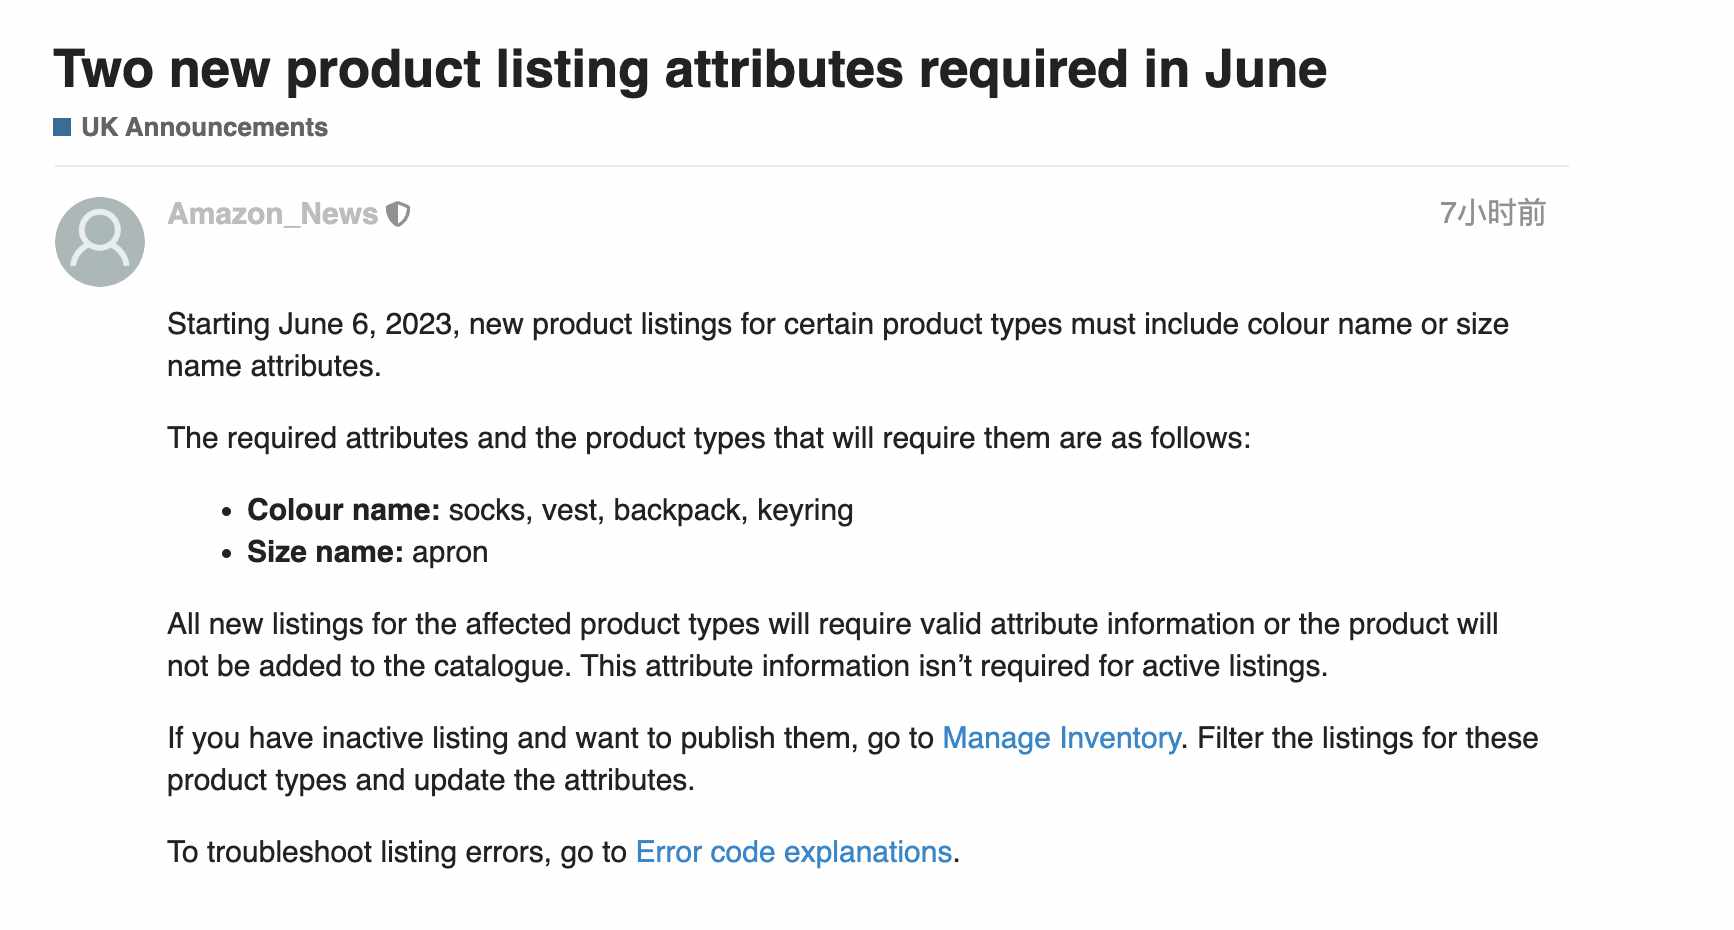The image size is (1734, 930).
Task: Open the UK Announcements category link
Action: pos(204,127)
